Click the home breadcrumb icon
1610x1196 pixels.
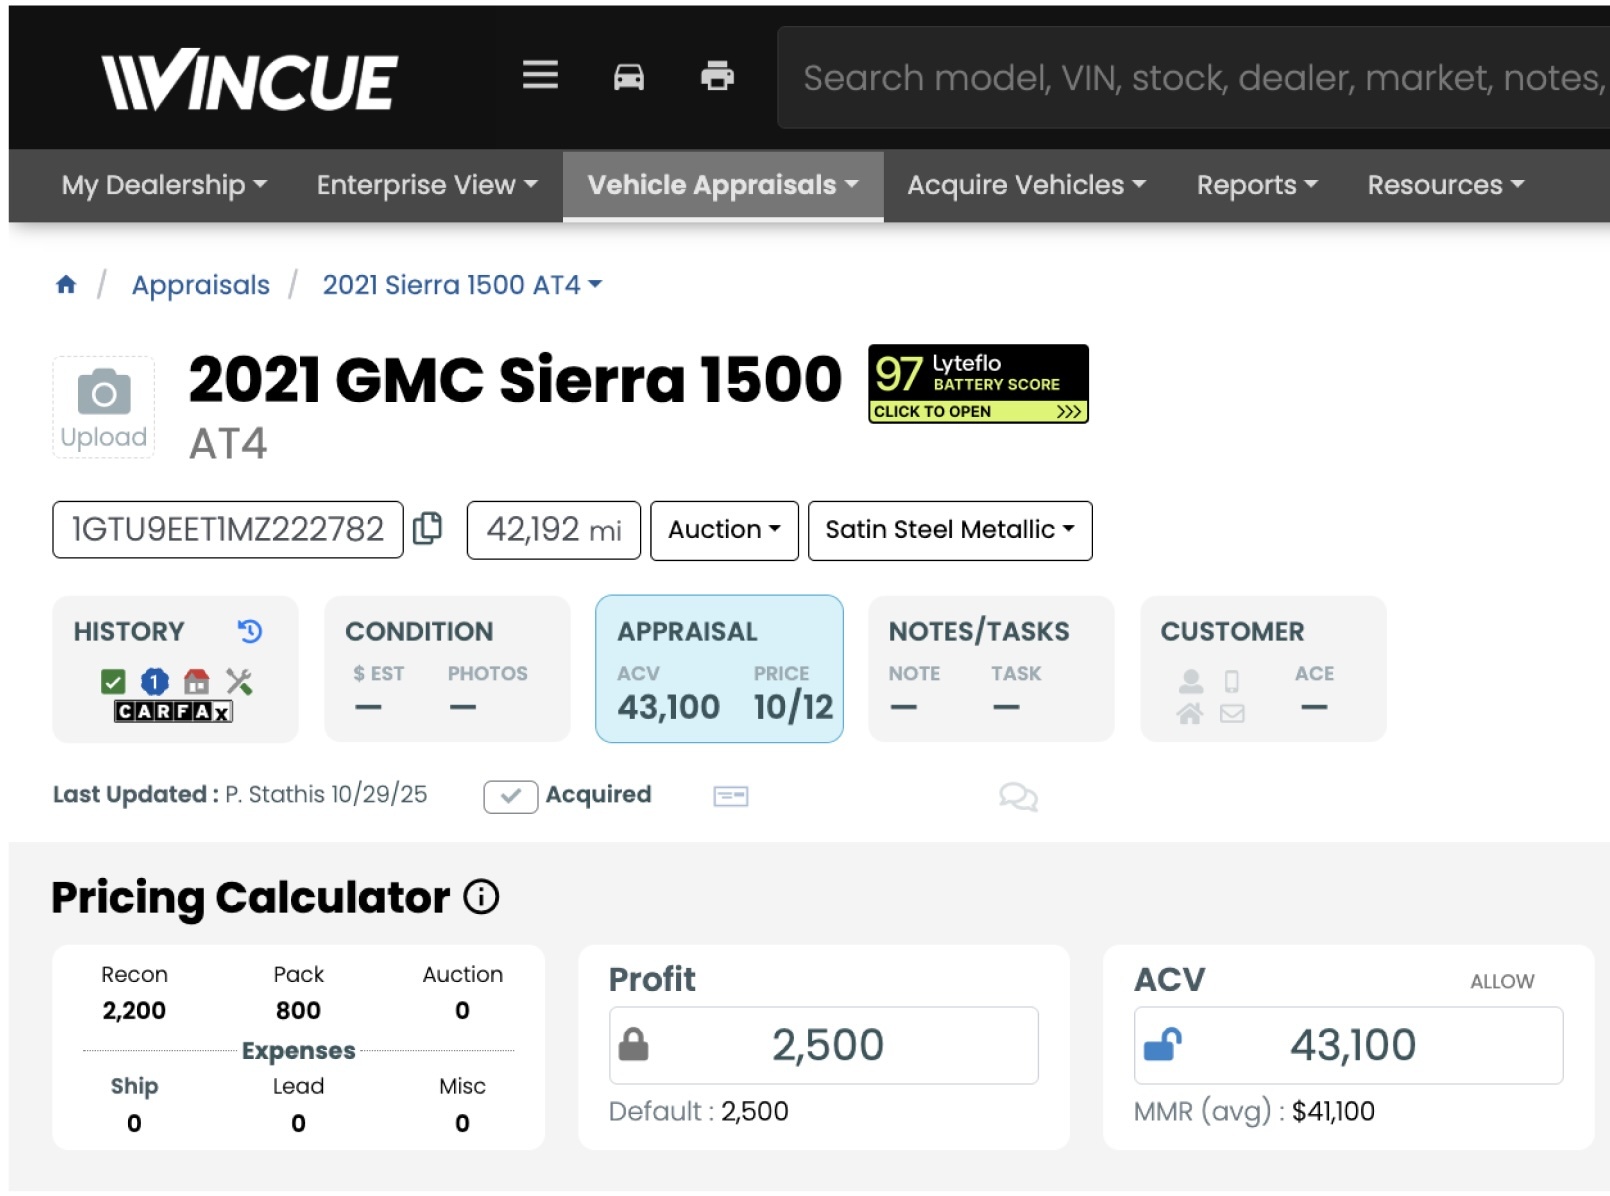(x=66, y=285)
